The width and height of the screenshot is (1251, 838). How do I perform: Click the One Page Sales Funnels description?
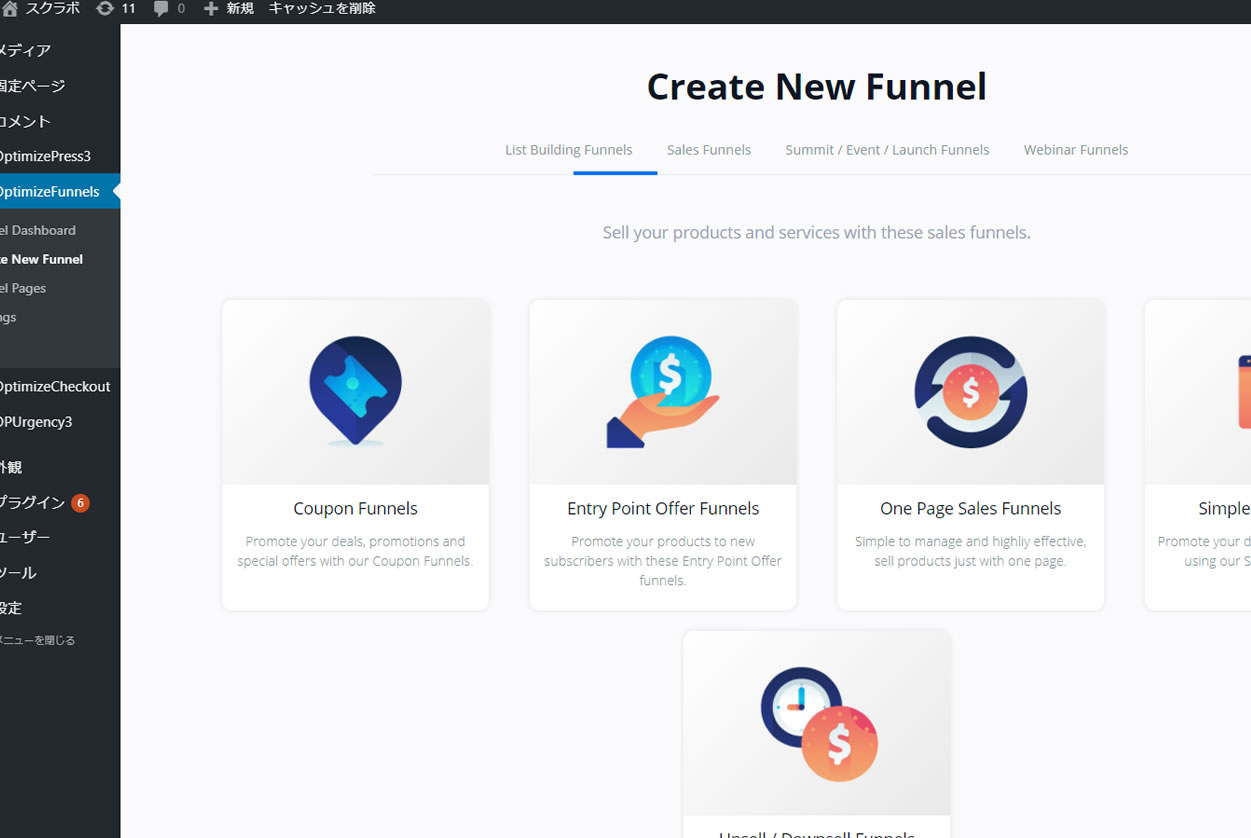coord(970,551)
